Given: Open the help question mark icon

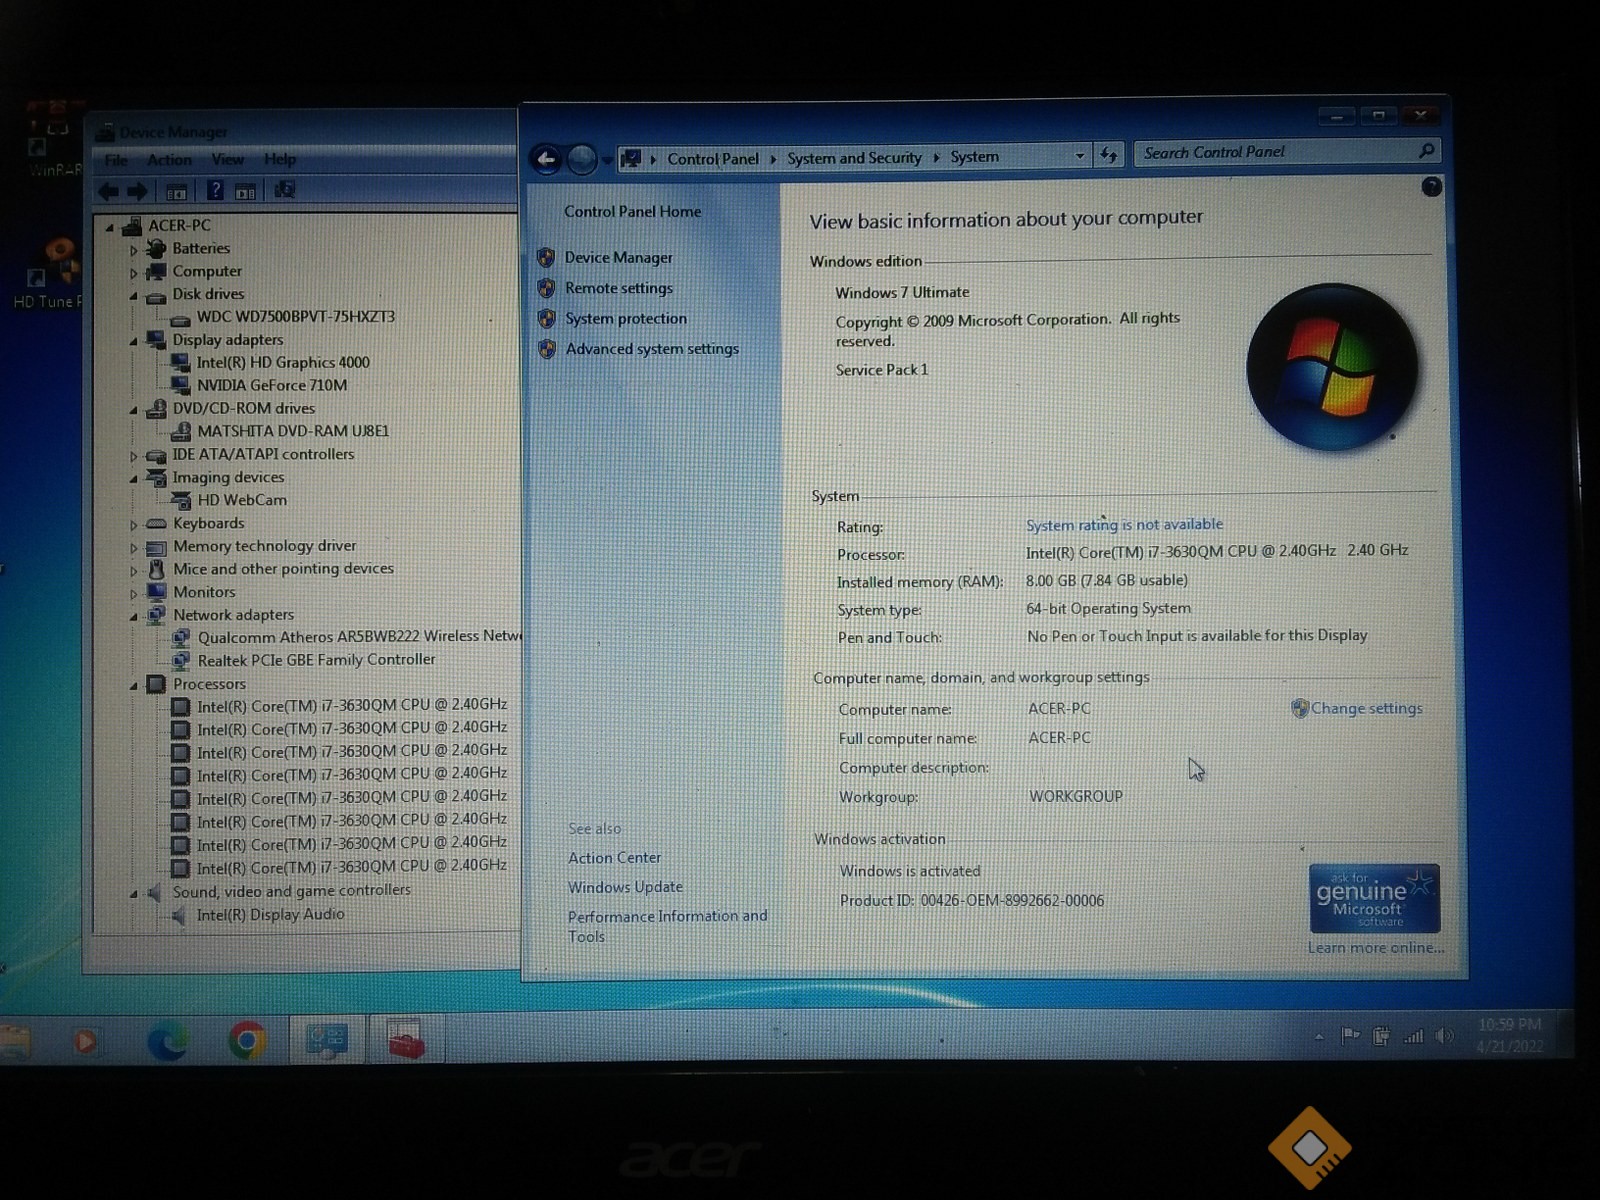Looking at the screenshot, I should point(1432,187).
